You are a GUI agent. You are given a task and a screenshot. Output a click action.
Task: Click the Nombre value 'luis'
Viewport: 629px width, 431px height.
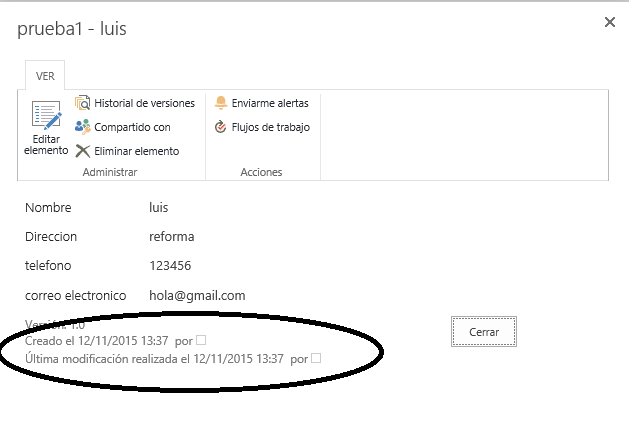(x=158, y=207)
